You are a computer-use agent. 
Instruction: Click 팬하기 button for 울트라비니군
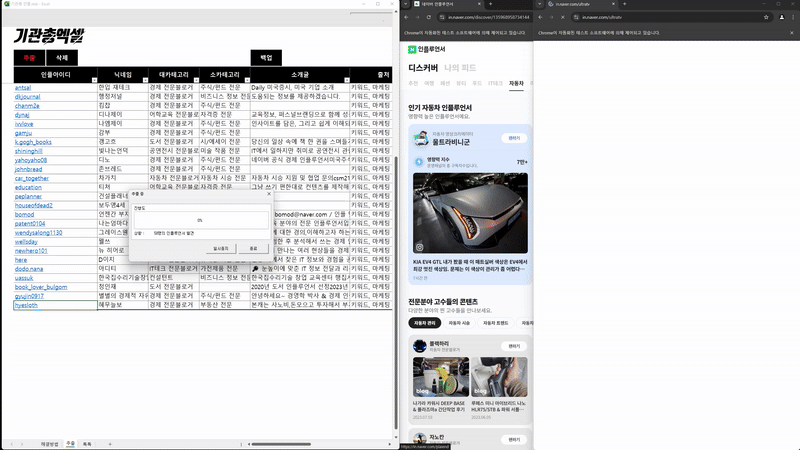click(514, 138)
